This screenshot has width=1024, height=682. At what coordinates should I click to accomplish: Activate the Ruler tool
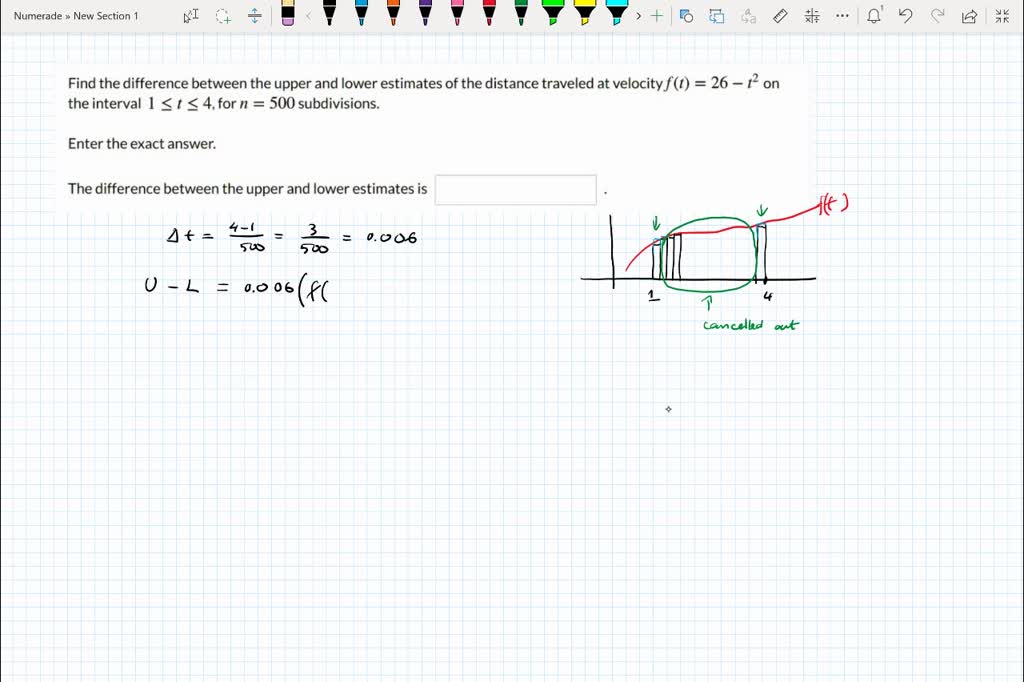click(x=779, y=15)
